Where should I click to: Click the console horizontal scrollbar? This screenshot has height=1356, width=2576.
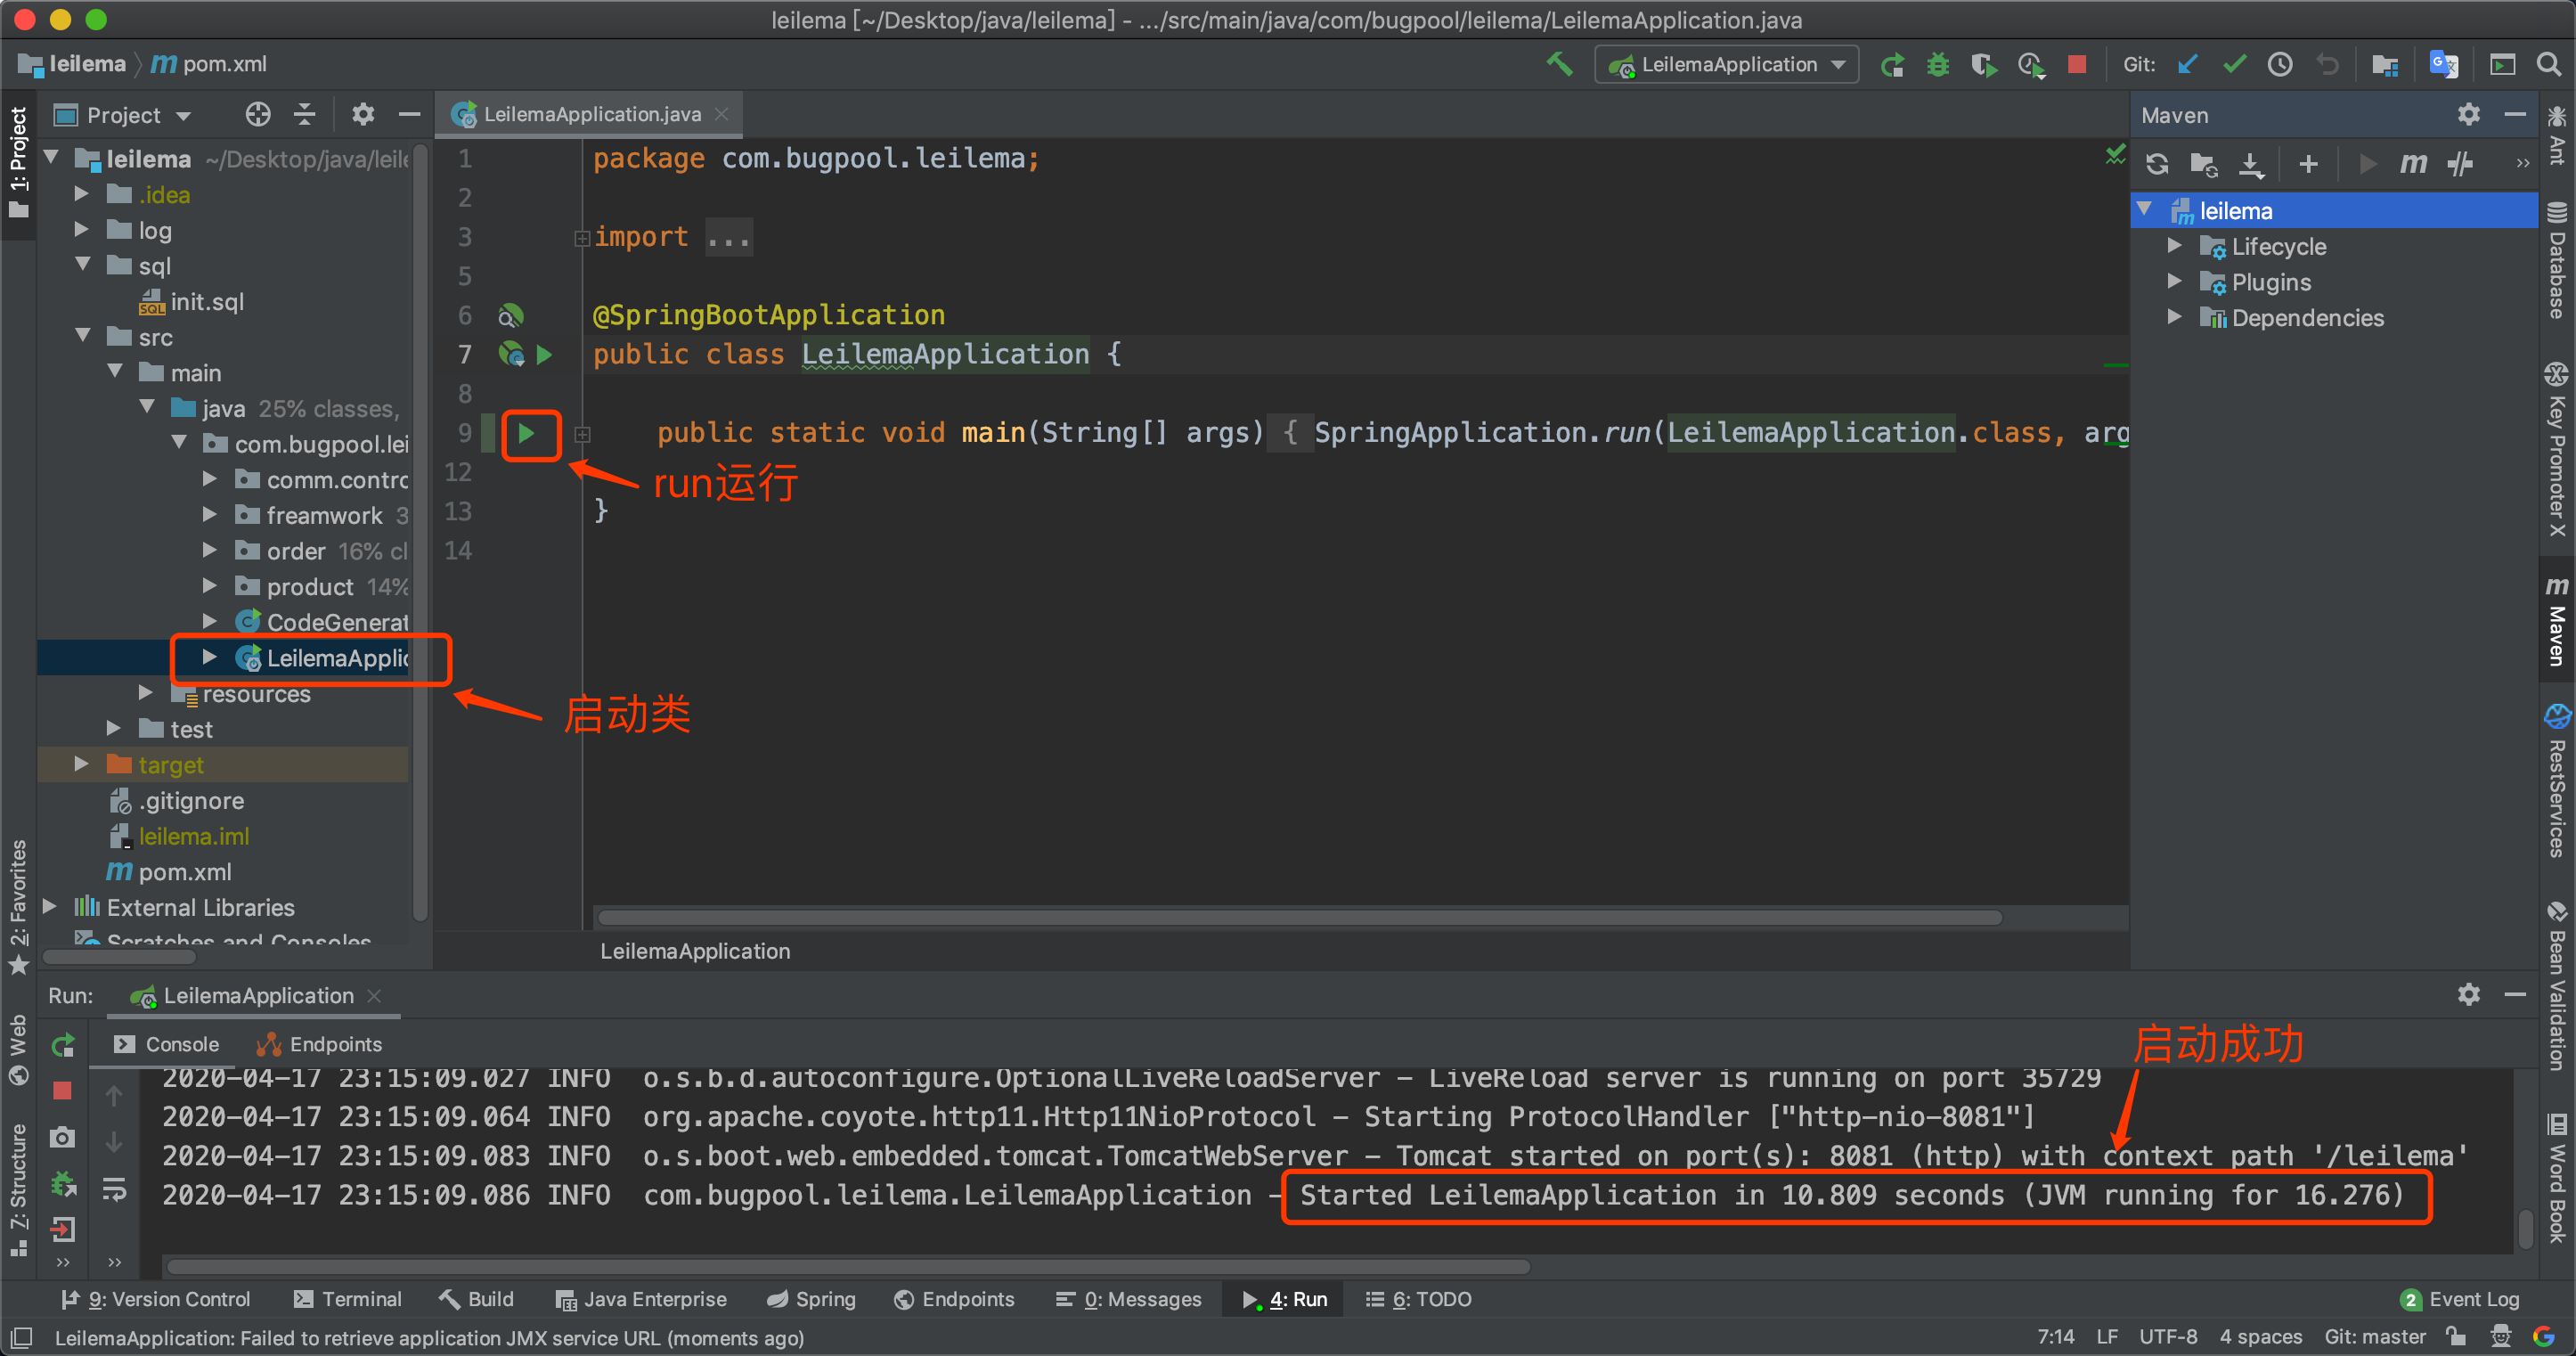[x=840, y=1267]
